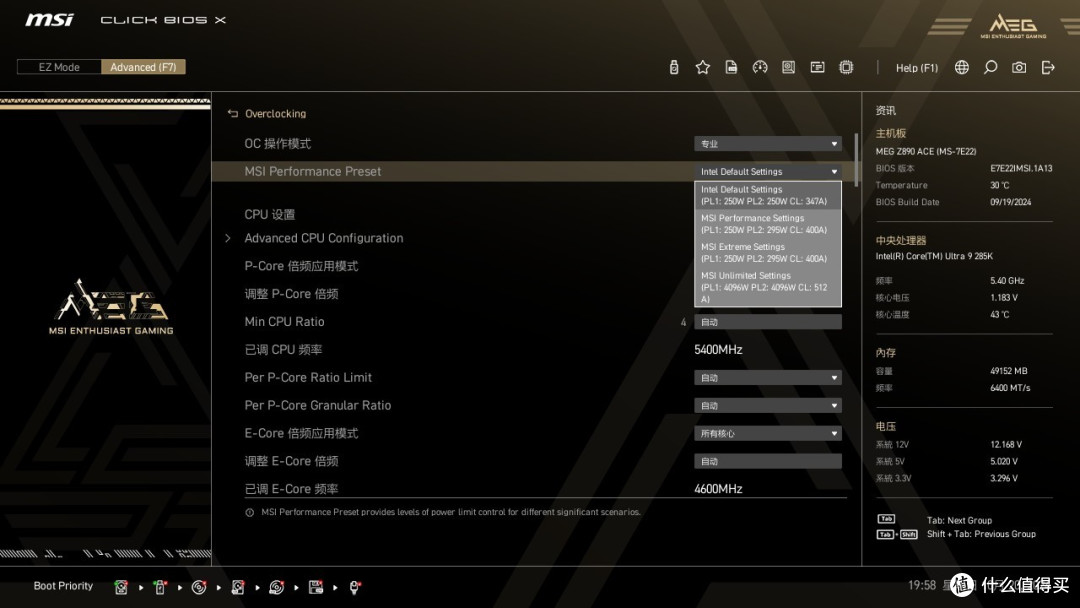Select the fifth boot device, USB disc

277,587
